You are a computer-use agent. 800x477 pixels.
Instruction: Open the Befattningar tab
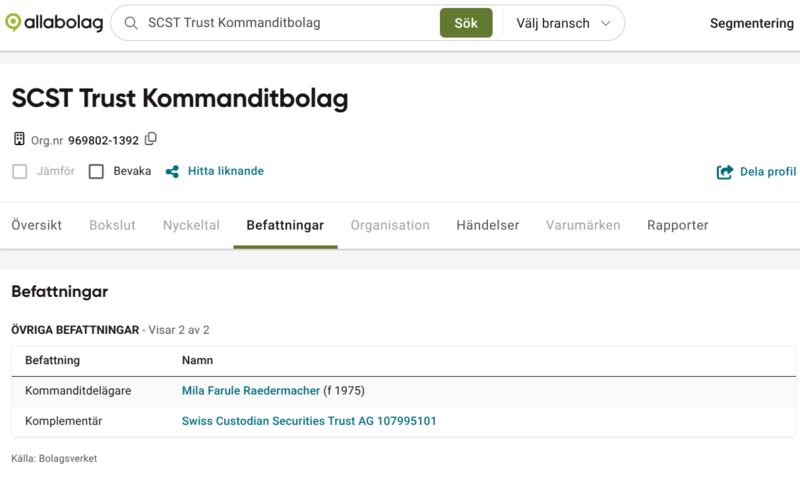click(x=285, y=225)
